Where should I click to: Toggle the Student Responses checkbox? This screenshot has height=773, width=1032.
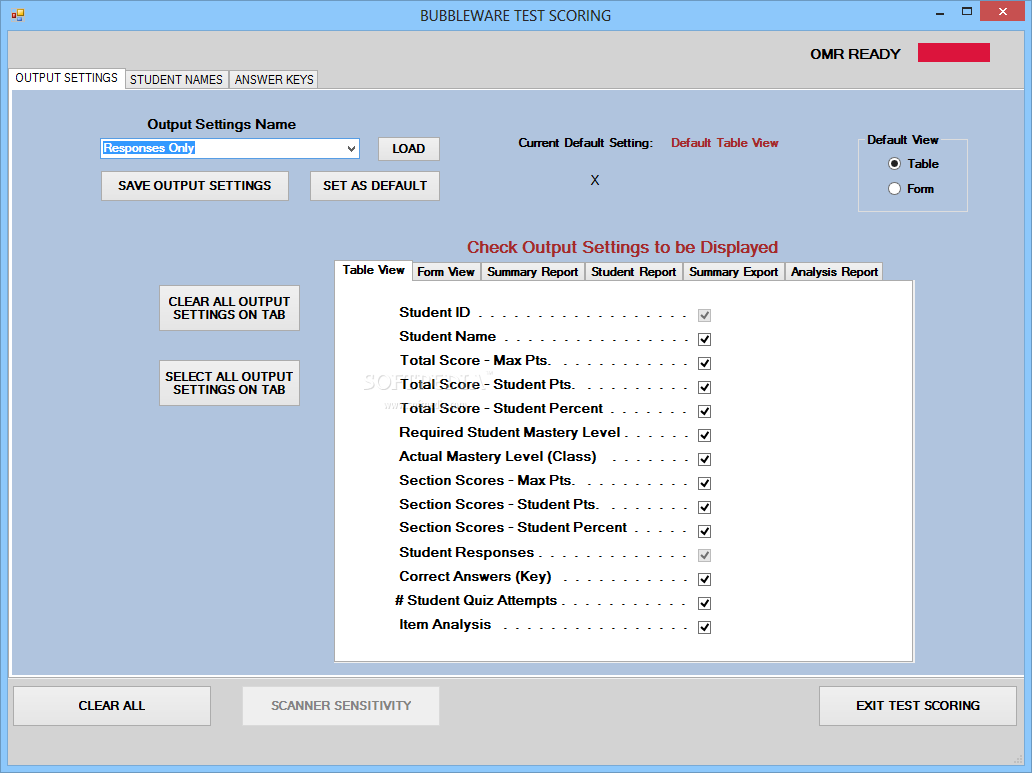click(704, 556)
